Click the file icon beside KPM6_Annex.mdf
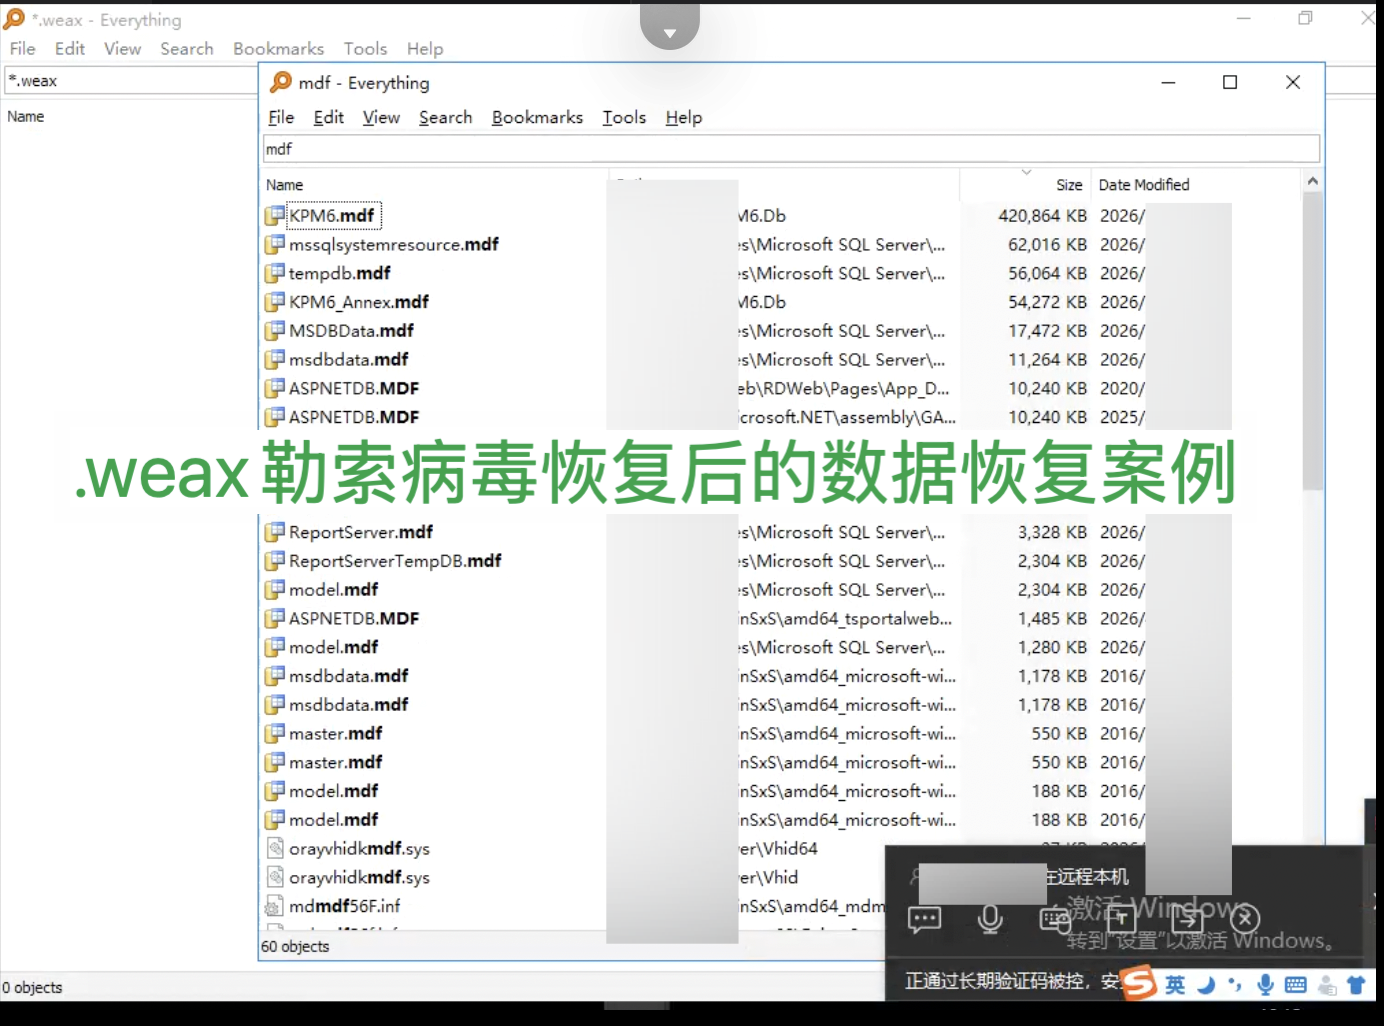 [x=275, y=302]
